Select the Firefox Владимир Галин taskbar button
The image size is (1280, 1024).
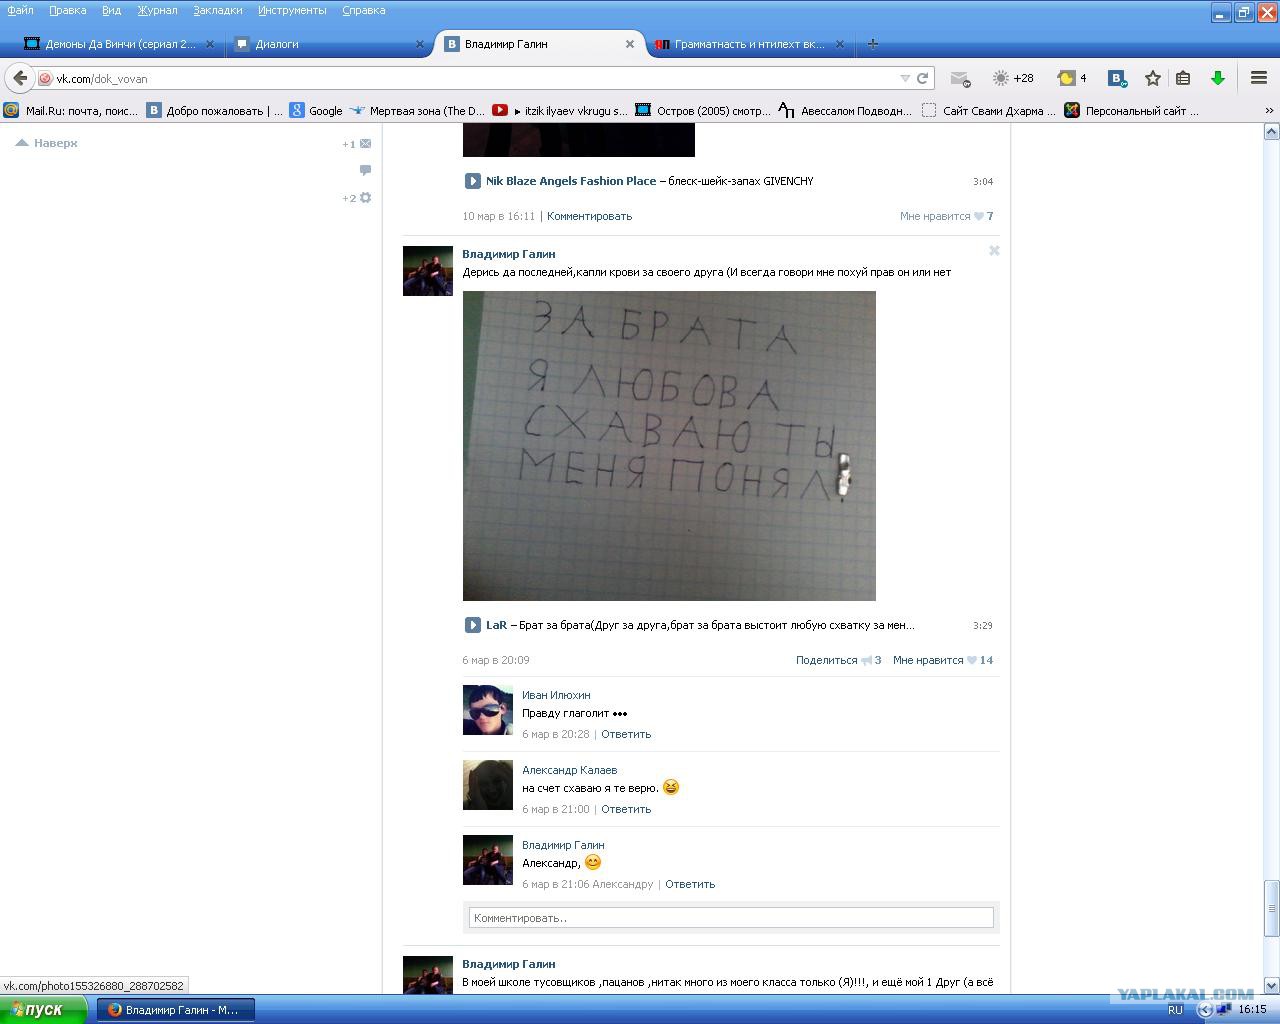pyautogui.click(x=176, y=1010)
